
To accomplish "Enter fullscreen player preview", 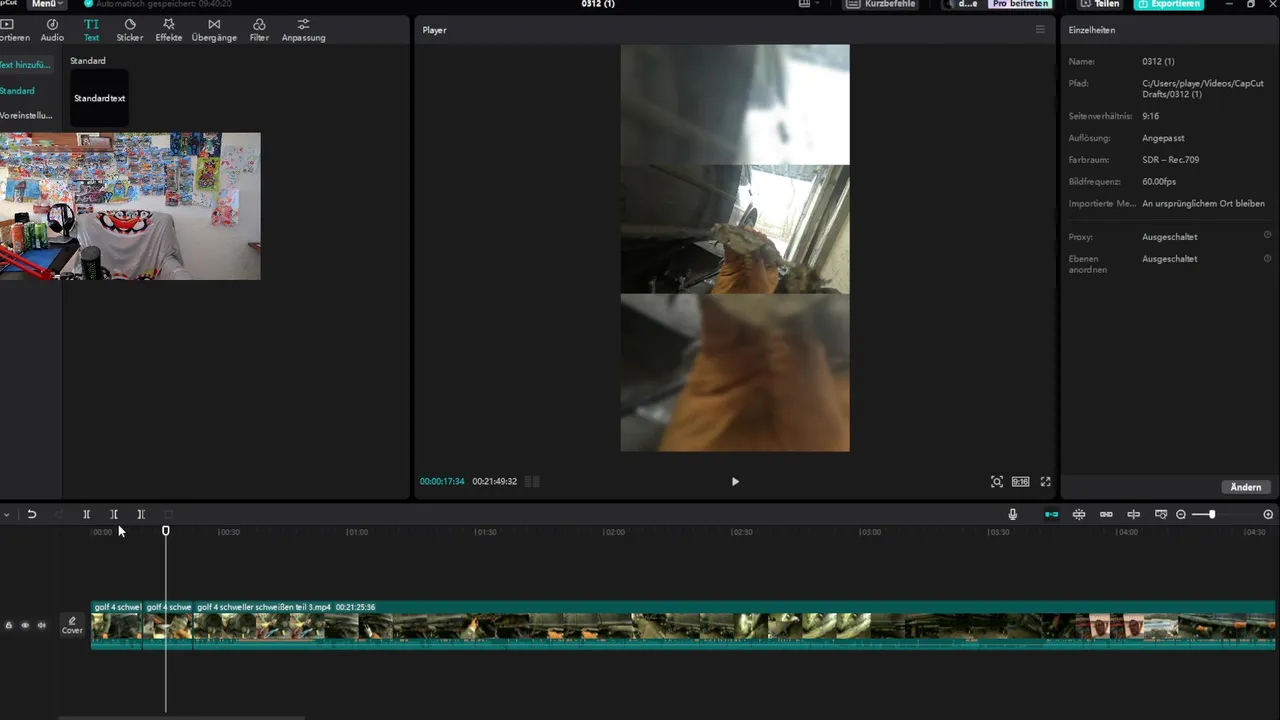I will pyautogui.click(x=1046, y=482).
